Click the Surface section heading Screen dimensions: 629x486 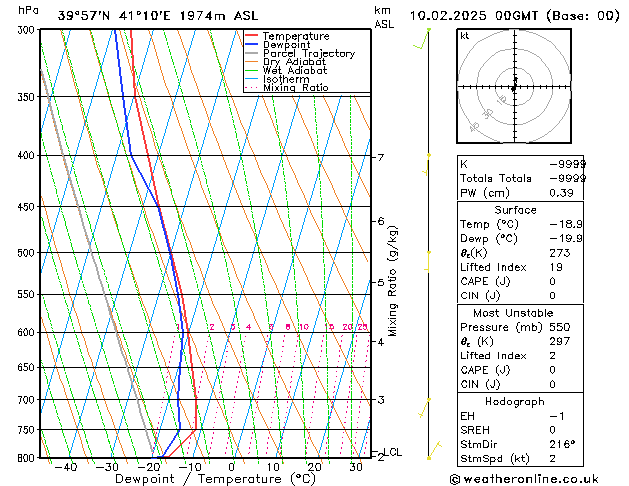click(515, 210)
